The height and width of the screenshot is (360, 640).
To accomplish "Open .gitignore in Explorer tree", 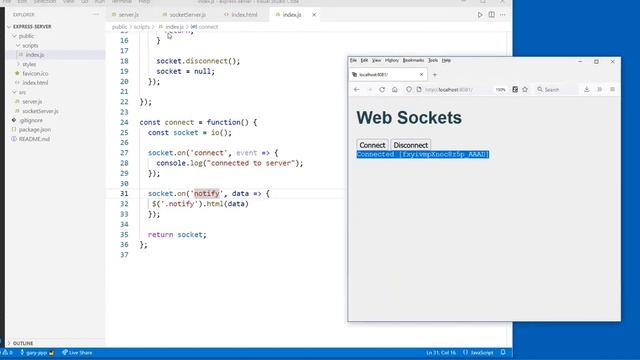I will pos(31,120).
